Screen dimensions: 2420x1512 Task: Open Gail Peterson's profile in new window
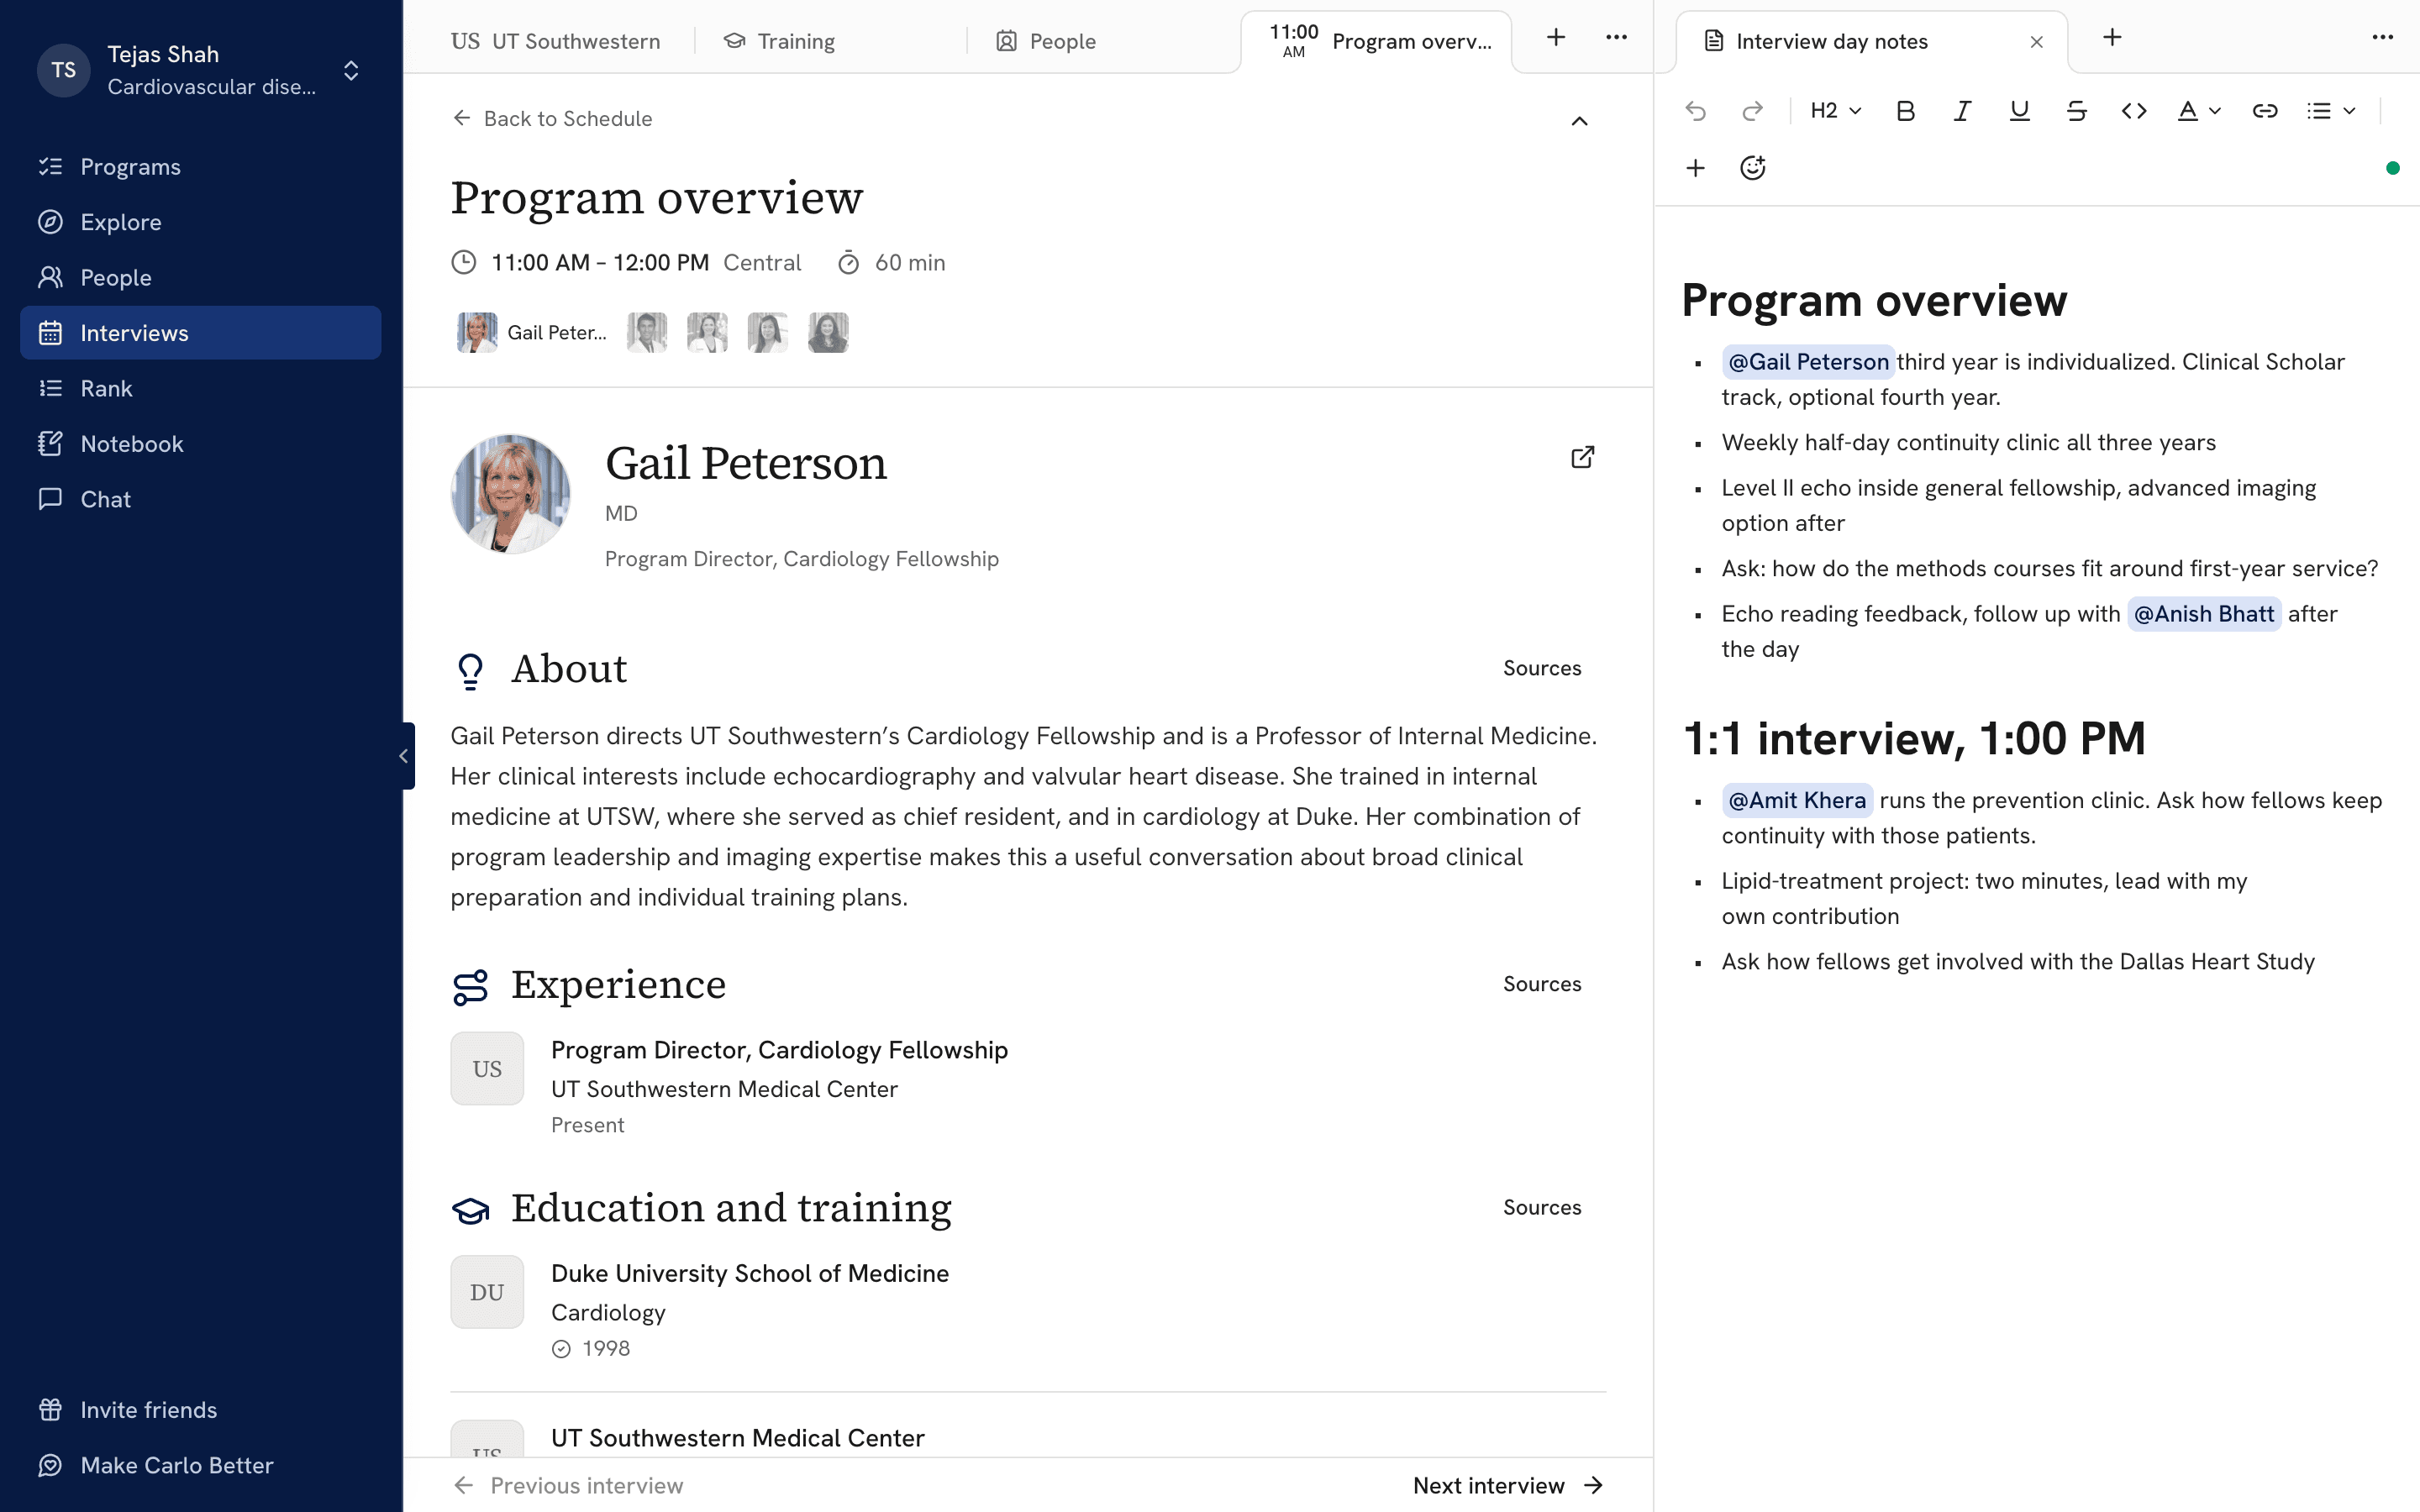[x=1582, y=457]
